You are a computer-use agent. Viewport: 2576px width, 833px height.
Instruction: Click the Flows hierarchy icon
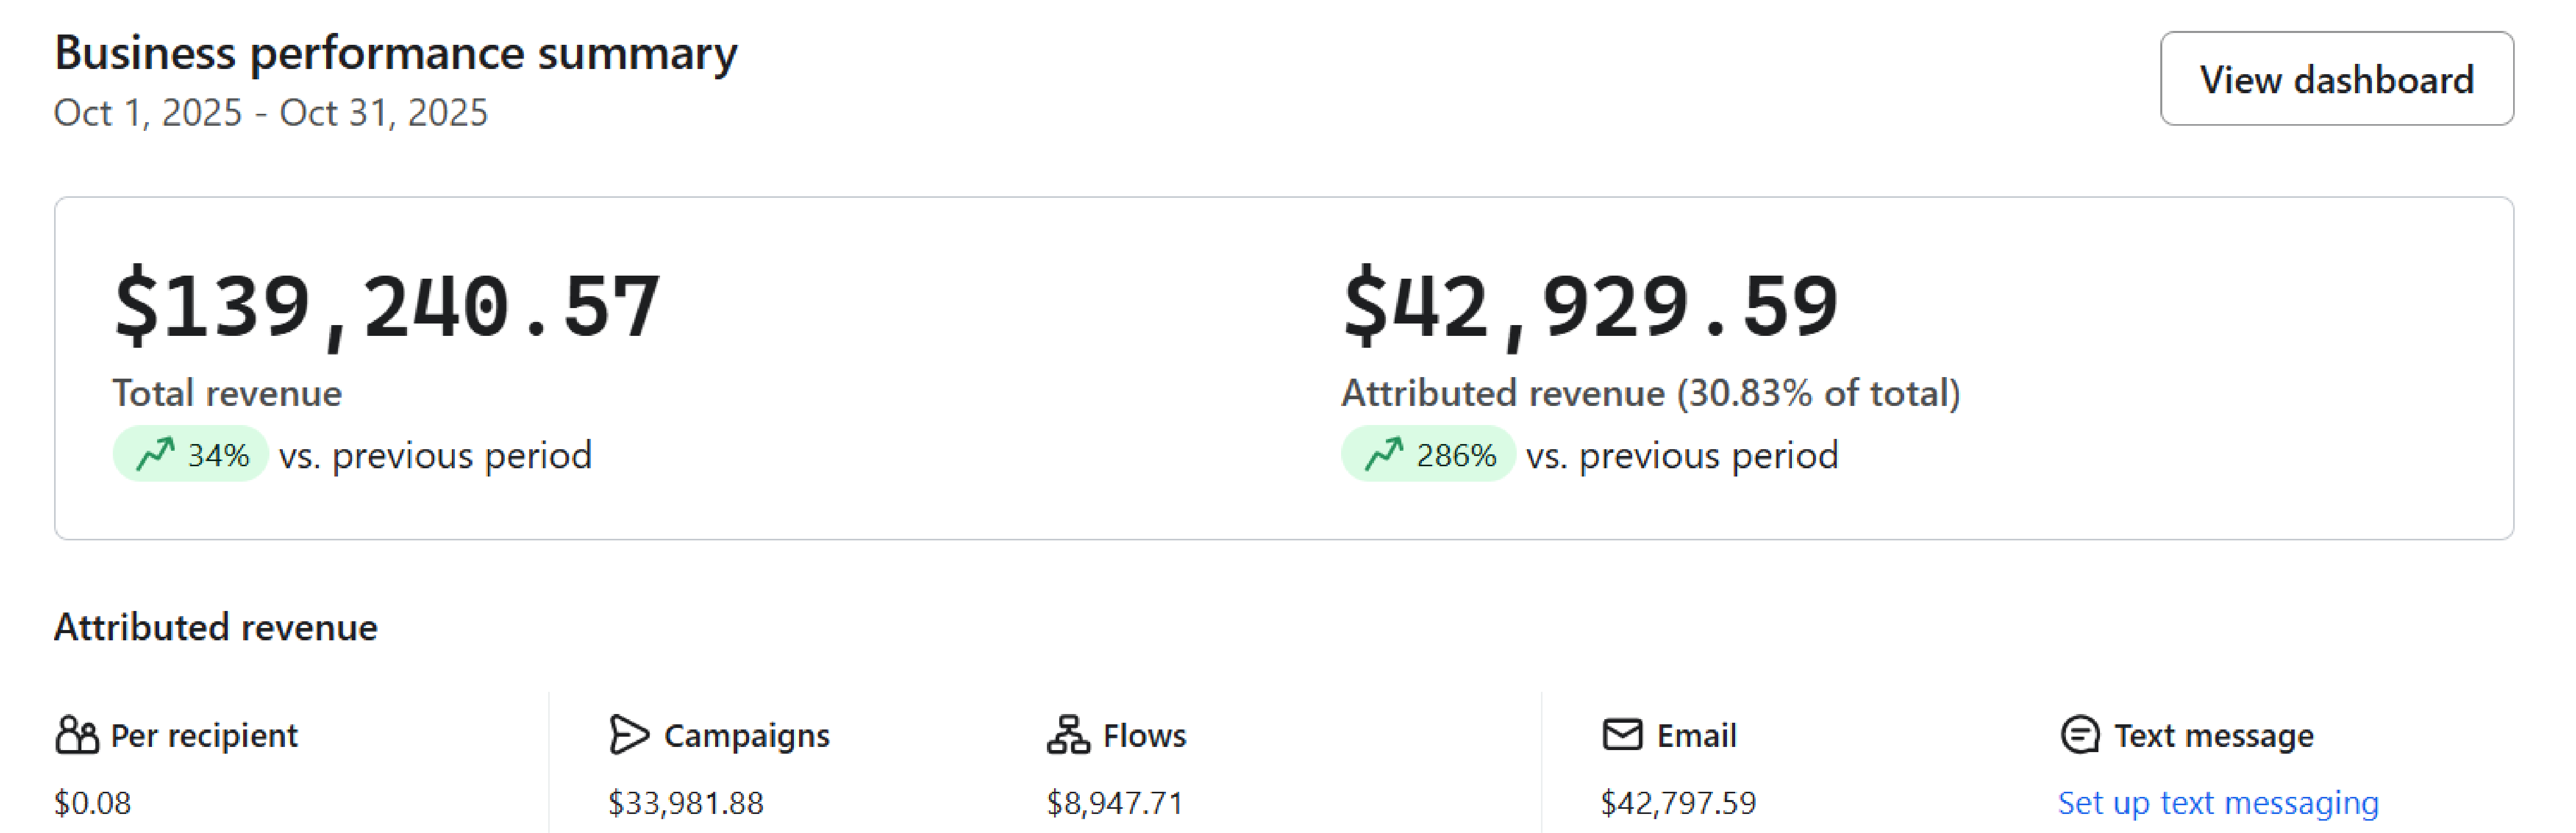[1068, 735]
